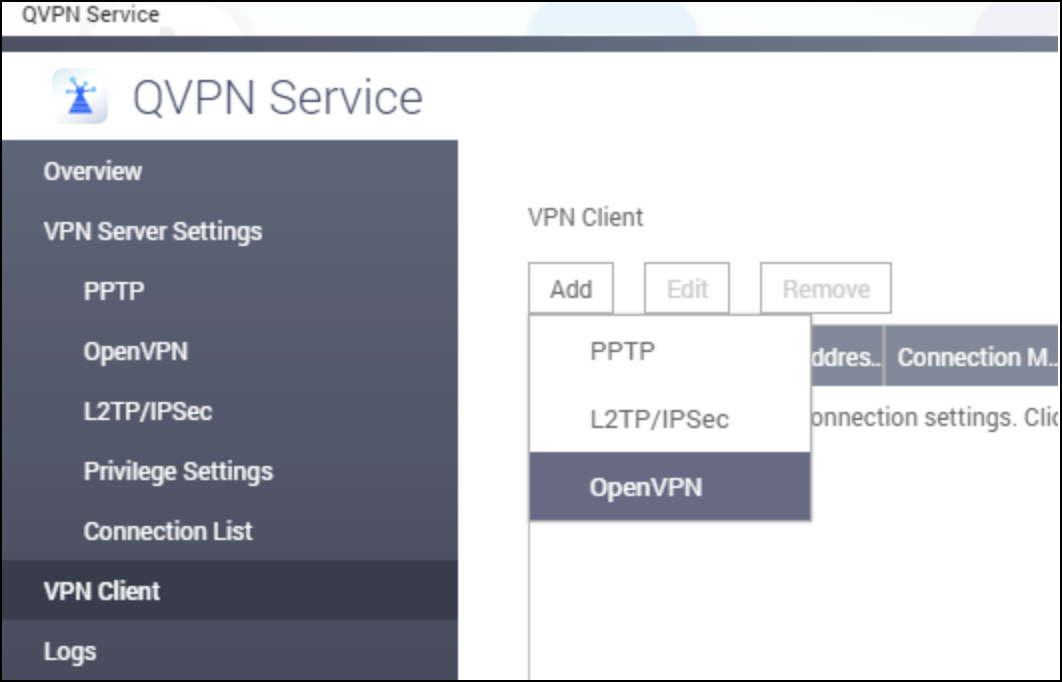Choose L2TP/IPSec from the Add dropdown menu
This screenshot has height=682, width=1062.
click(659, 419)
